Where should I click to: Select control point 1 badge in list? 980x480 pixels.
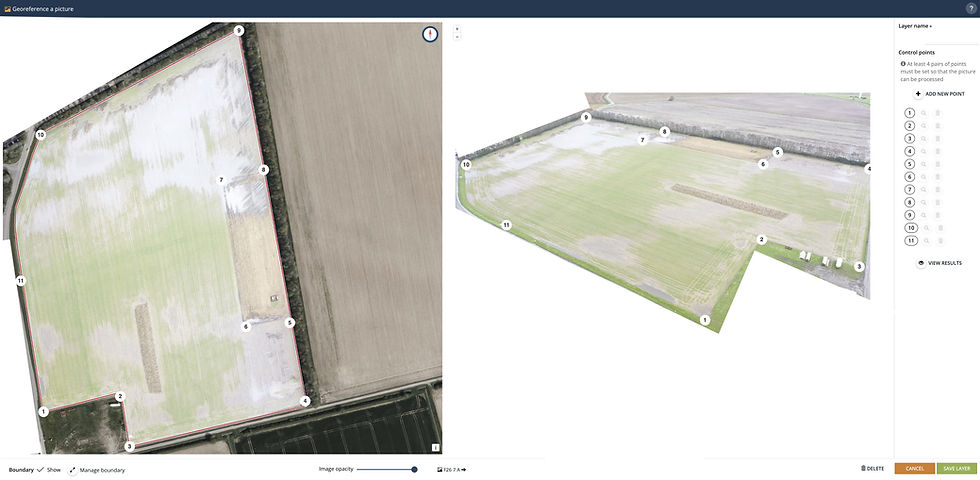910,113
